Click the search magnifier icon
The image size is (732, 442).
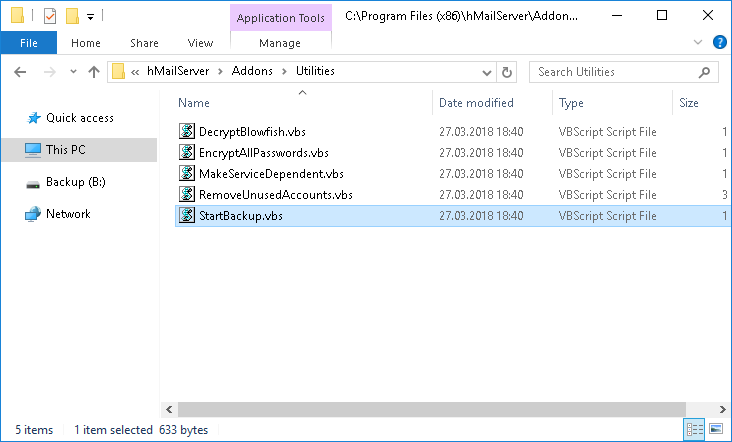704,72
